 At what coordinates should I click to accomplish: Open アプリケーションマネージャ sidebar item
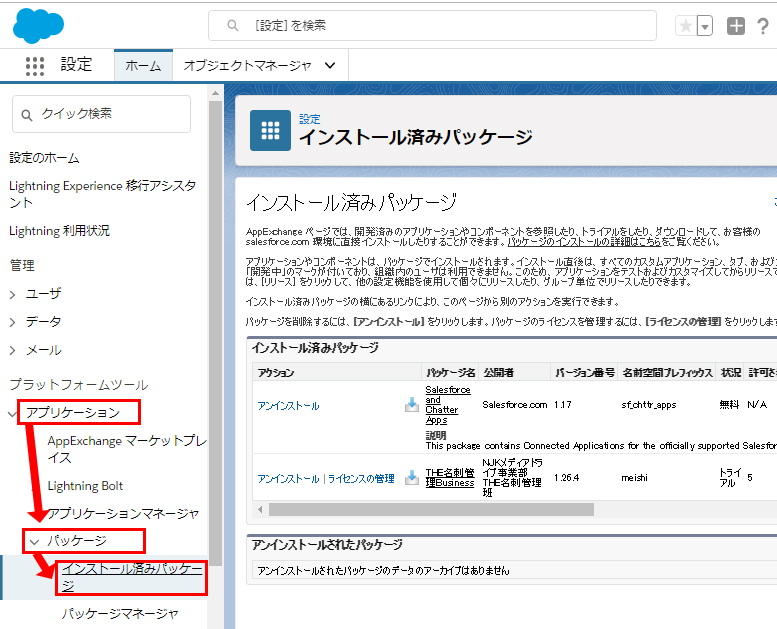(123, 514)
